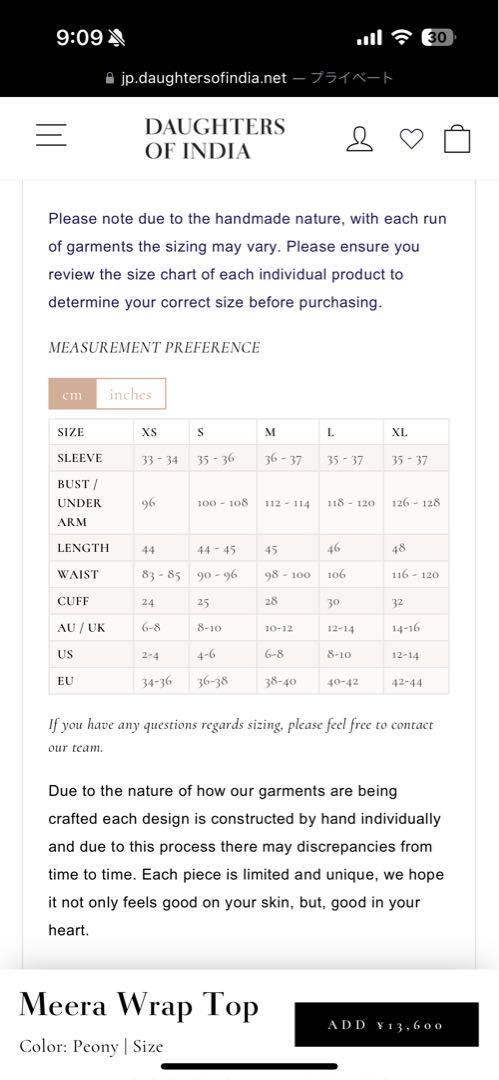The height and width of the screenshot is (1080, 499).
Task: Tap the Wi-Fi status icon
Action: [400, 37]
